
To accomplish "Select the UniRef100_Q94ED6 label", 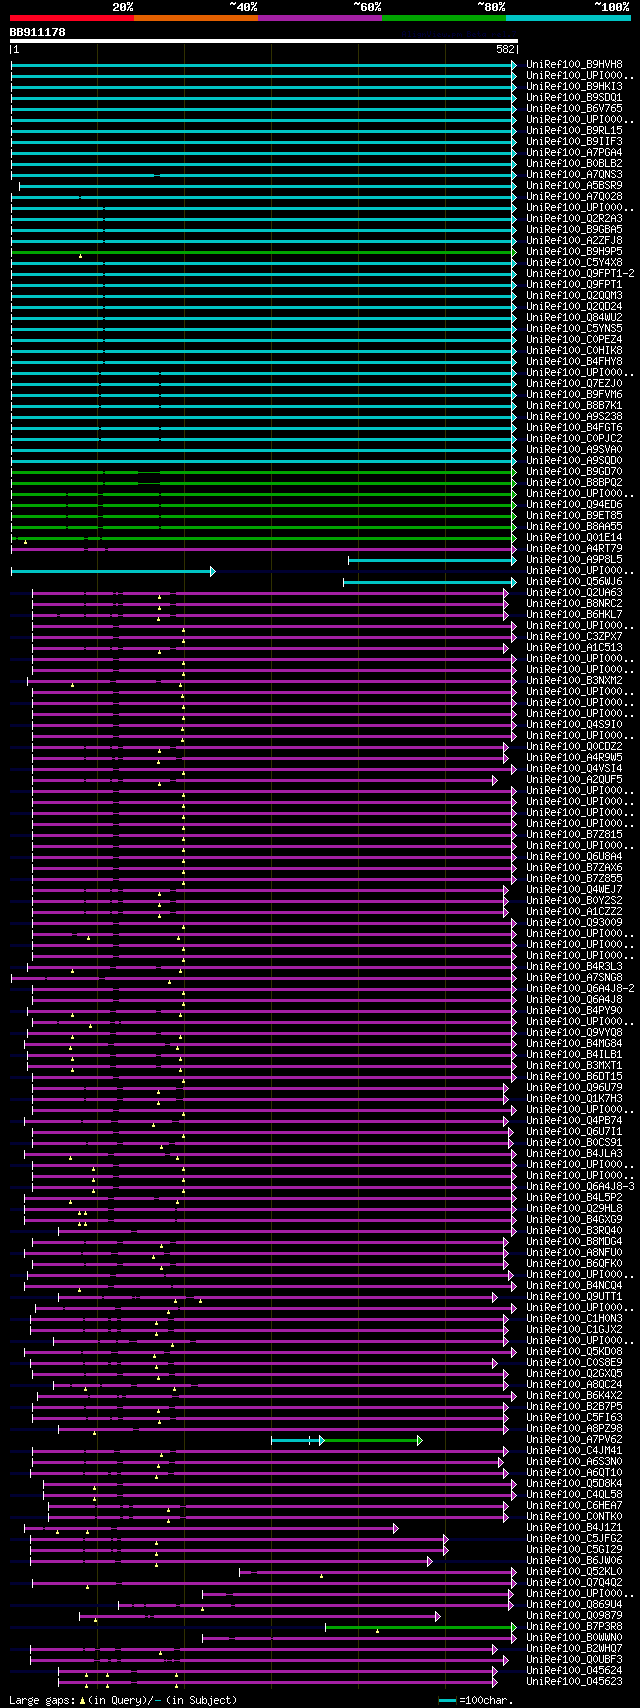I will (574, 504).
